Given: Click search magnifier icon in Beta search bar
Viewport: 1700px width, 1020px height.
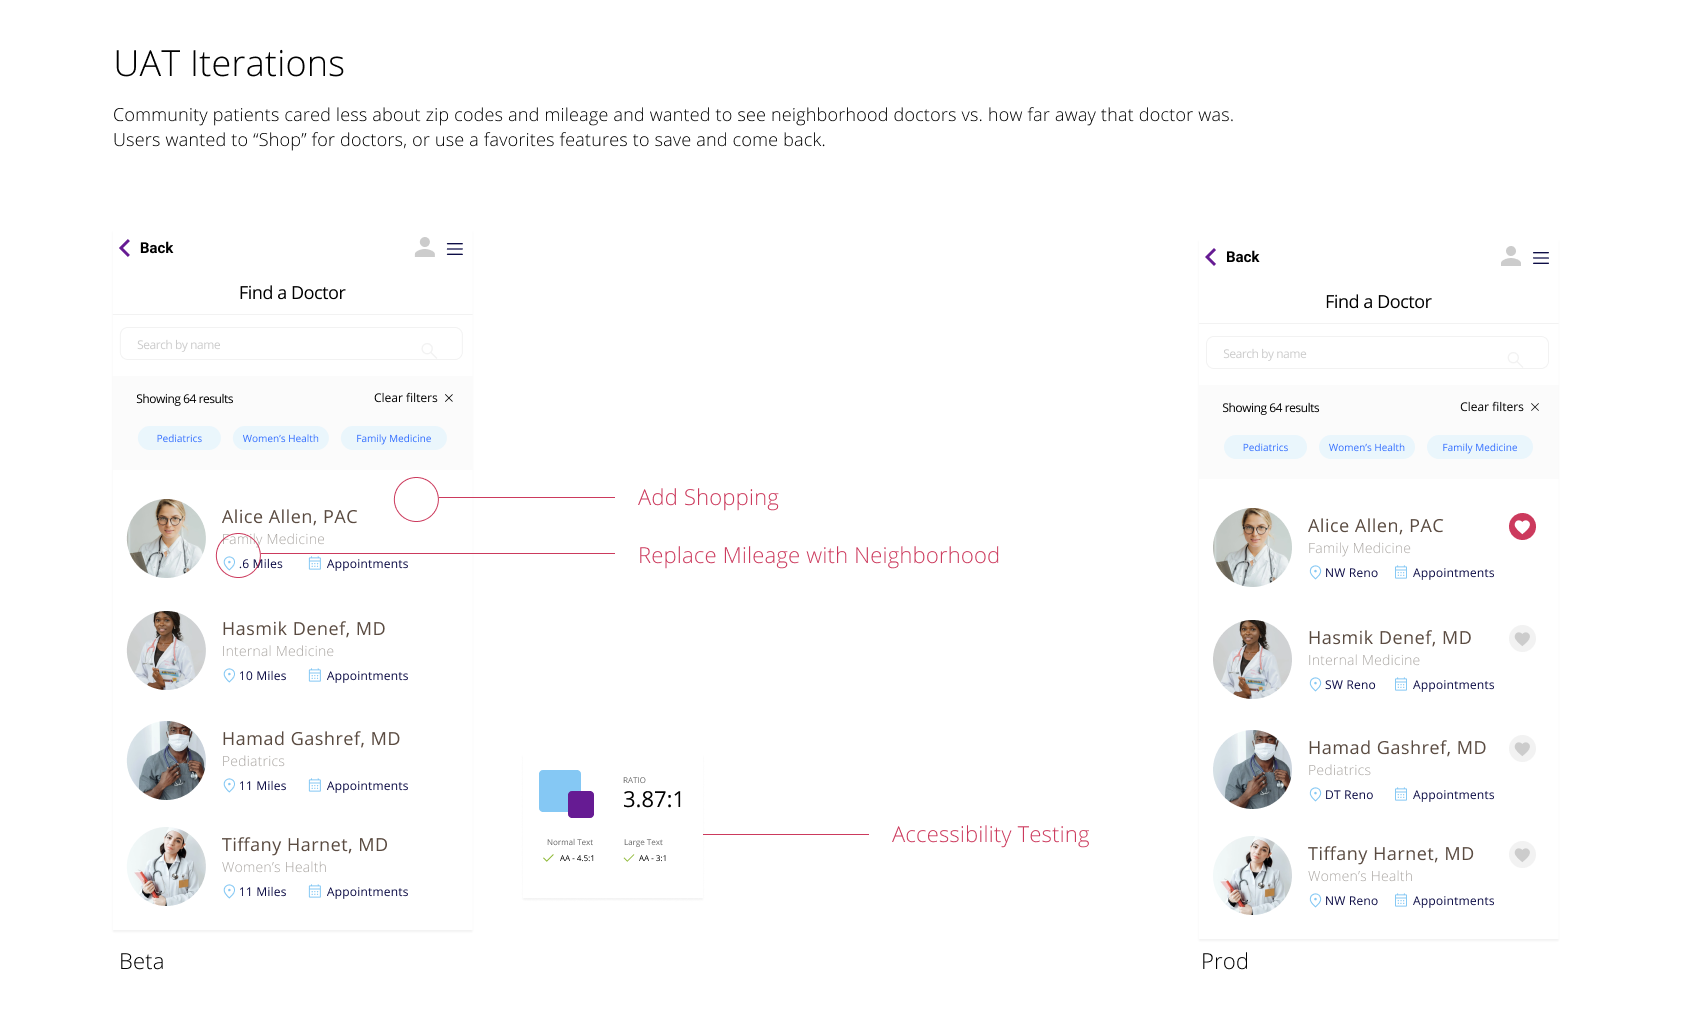Looking at the screenshot, I should tap(428, 349).
